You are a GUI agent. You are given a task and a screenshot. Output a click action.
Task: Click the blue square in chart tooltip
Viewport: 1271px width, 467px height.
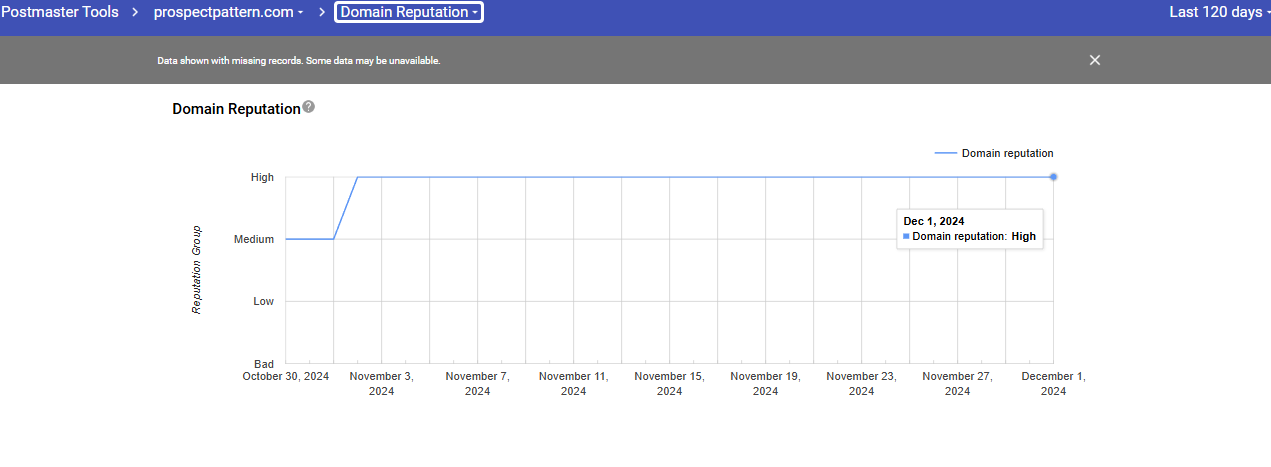907,237
